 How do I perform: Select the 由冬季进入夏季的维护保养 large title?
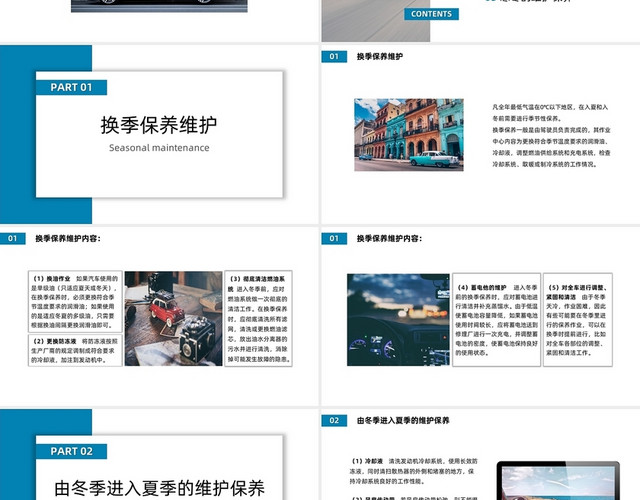click(160, 489)
